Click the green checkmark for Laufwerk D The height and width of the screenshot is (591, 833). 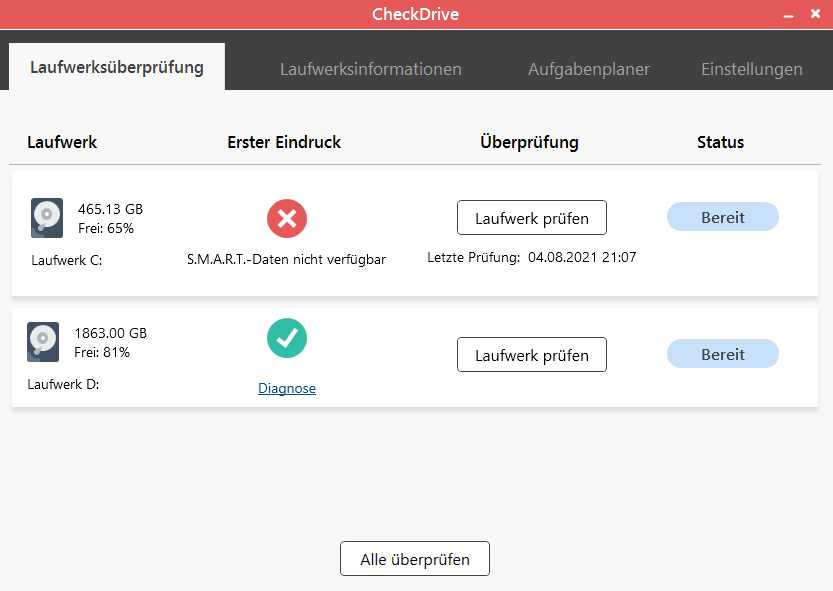(x=287, y=339)
